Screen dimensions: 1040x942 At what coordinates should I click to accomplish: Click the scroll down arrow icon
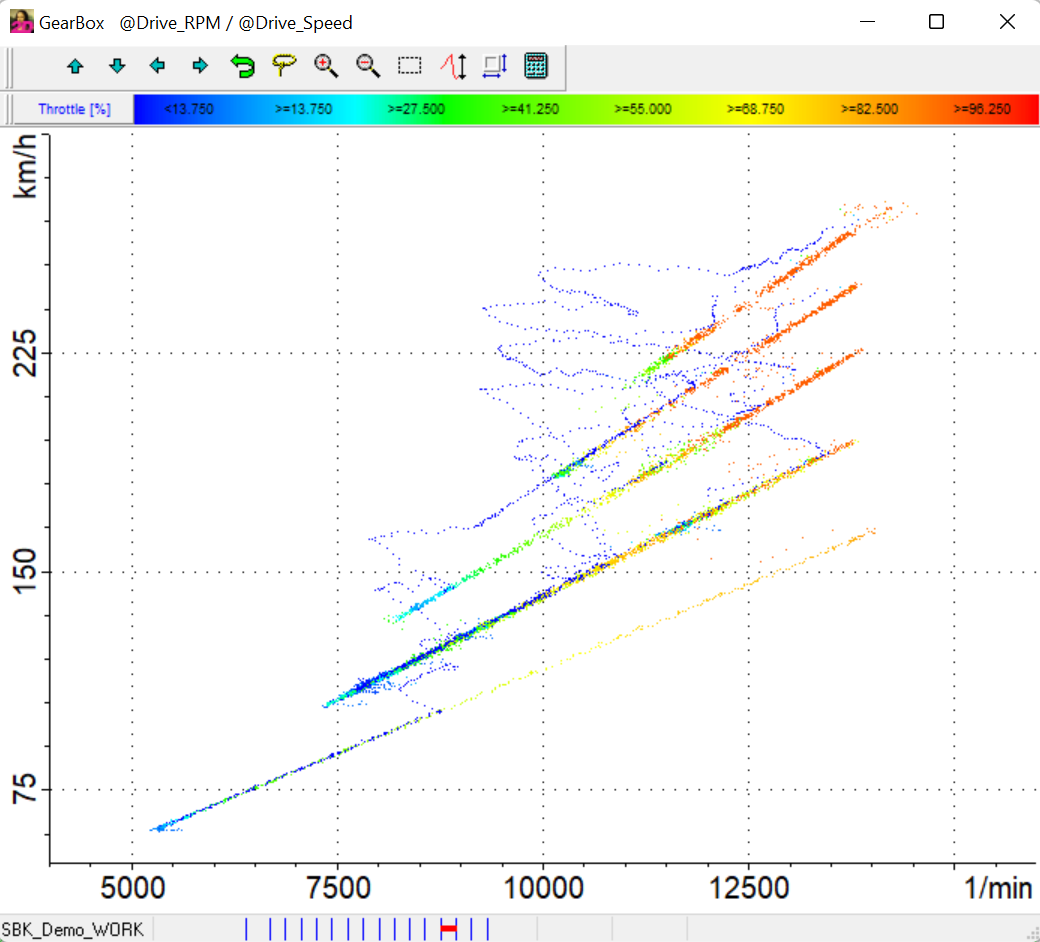point(117,67)
